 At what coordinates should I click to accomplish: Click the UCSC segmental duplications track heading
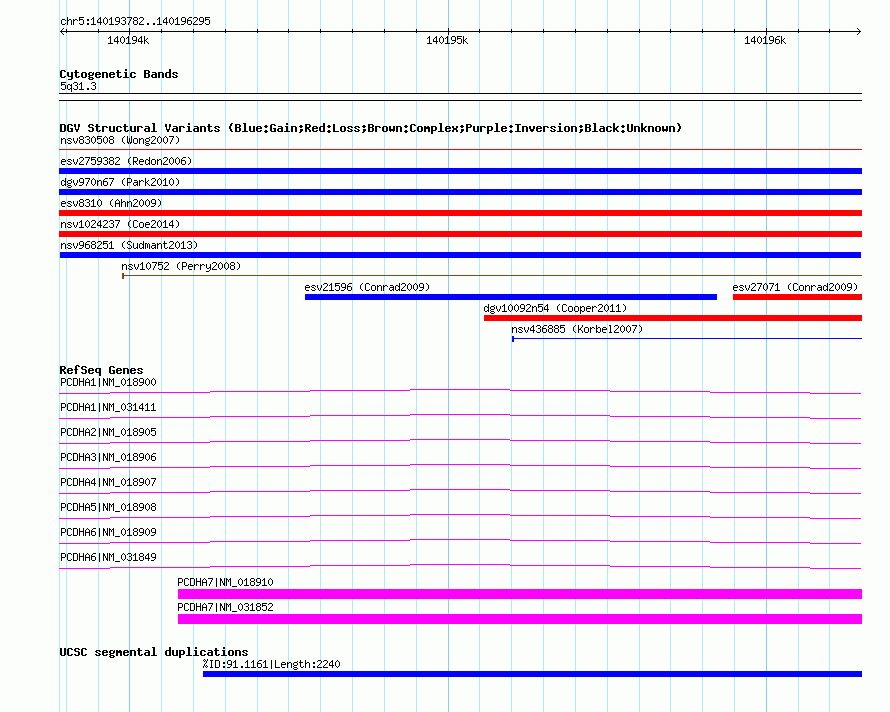(154, 652)
